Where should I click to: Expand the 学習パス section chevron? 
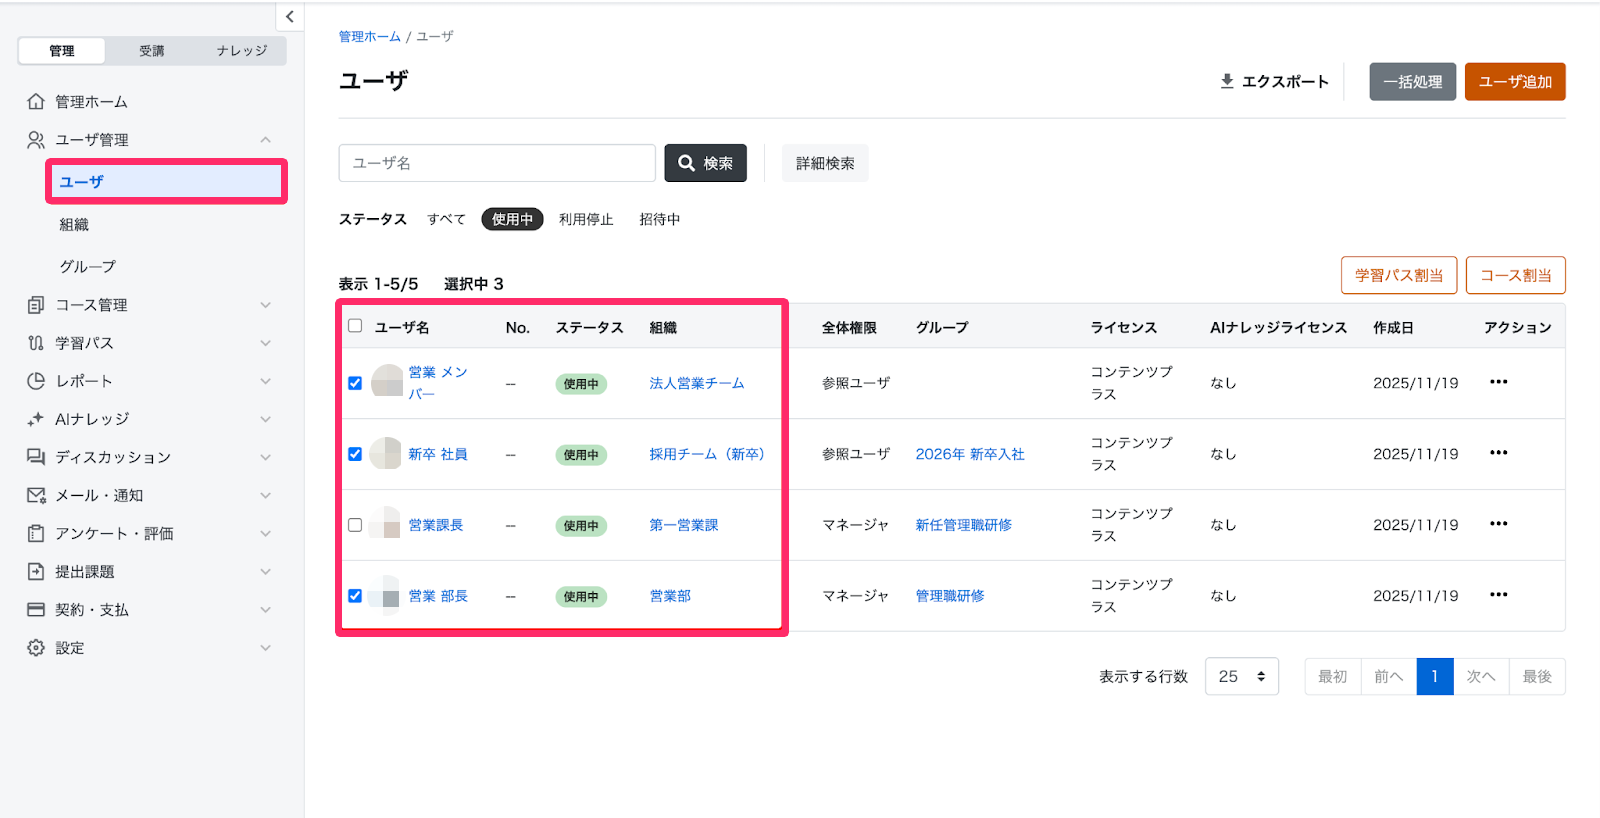(x=265, y=343)
